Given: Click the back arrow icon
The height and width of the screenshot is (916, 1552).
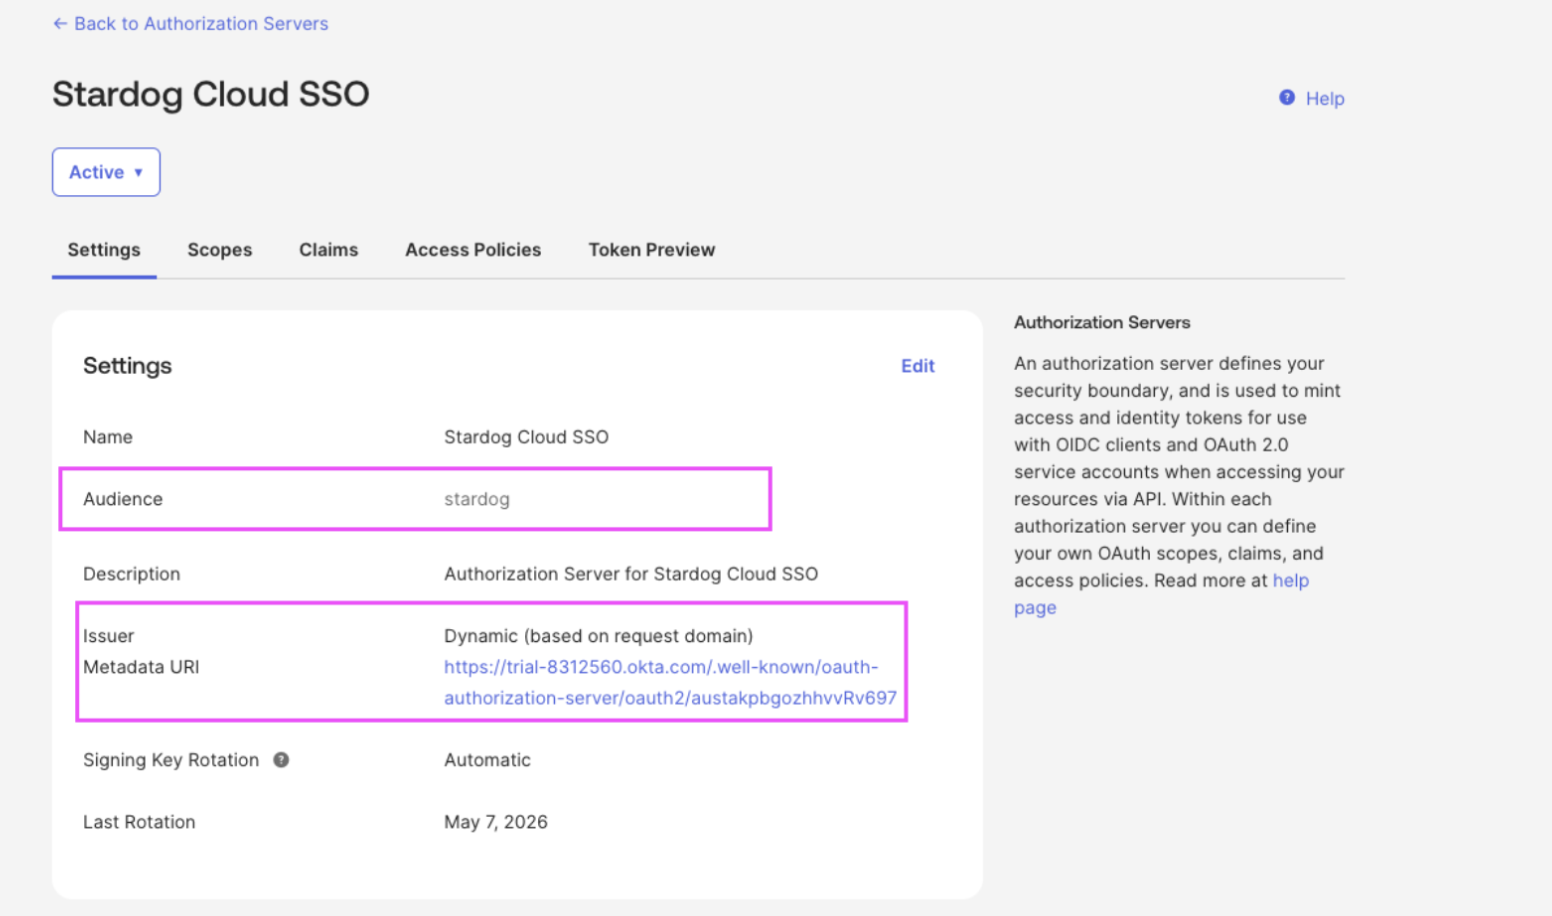Looking at the screenshot, I should pyautogui.click(x=60, y=23).
